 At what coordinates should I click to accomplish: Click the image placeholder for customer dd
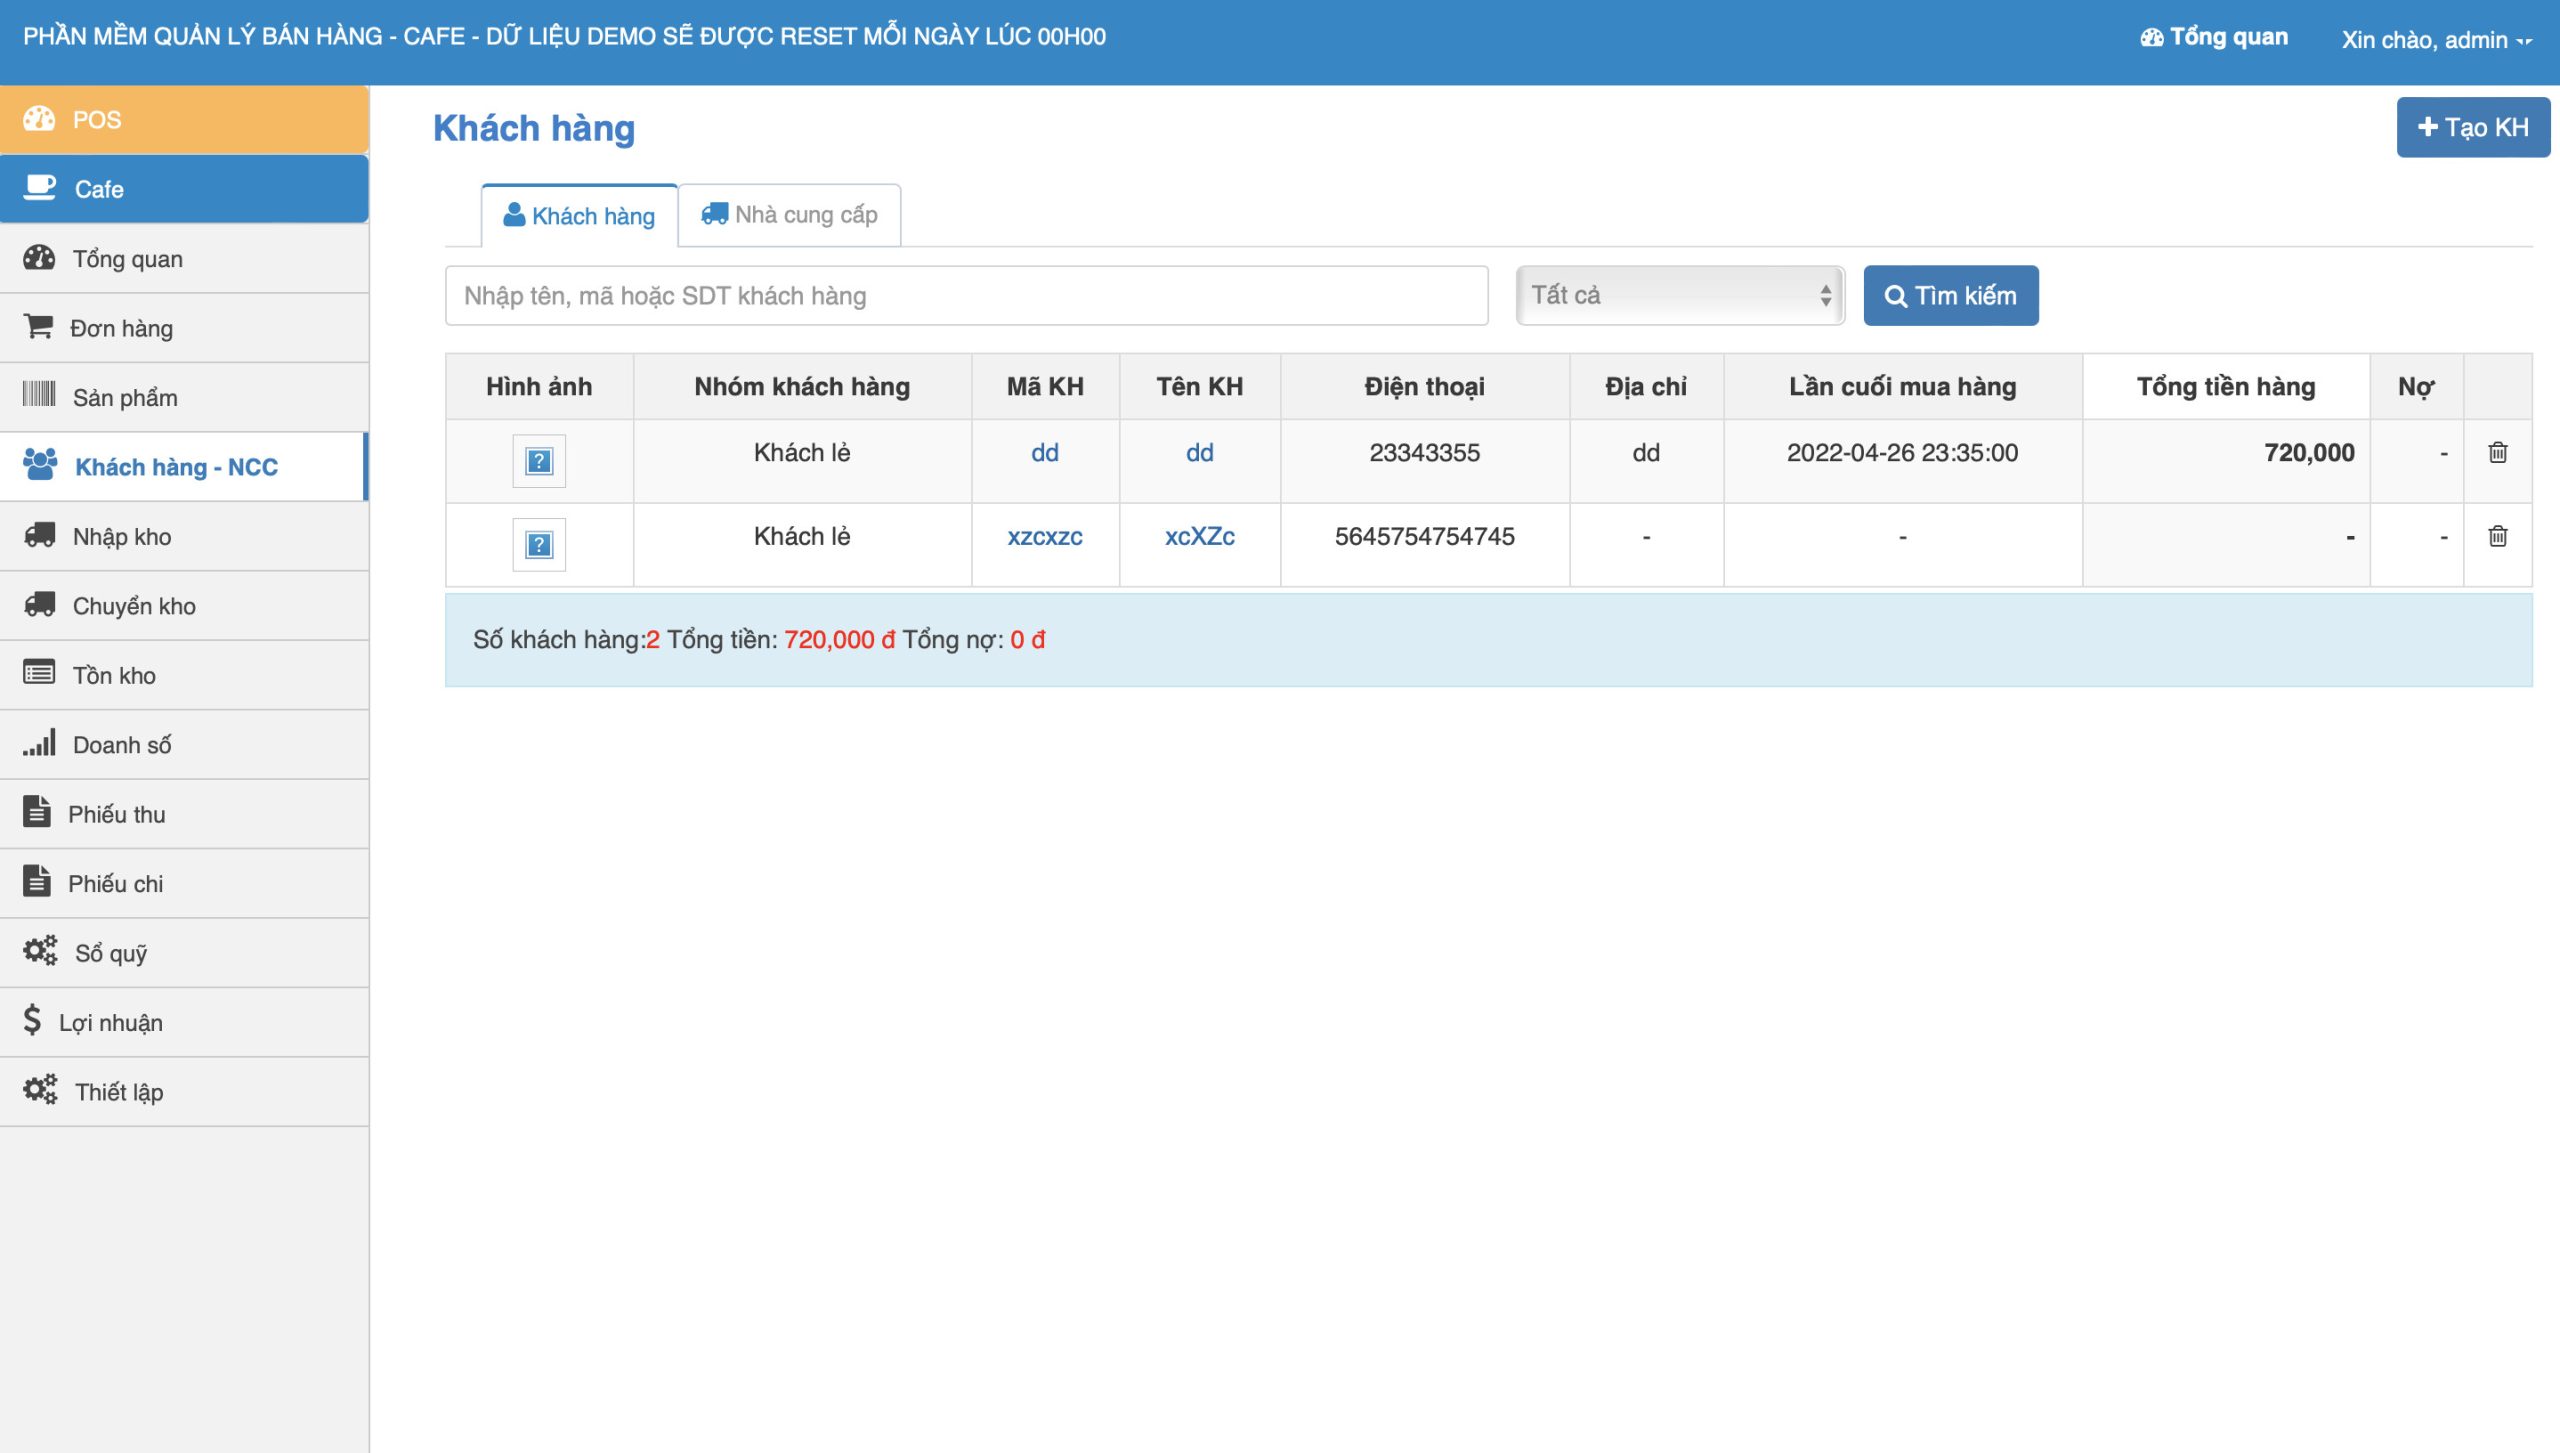(x=539, y=461)
